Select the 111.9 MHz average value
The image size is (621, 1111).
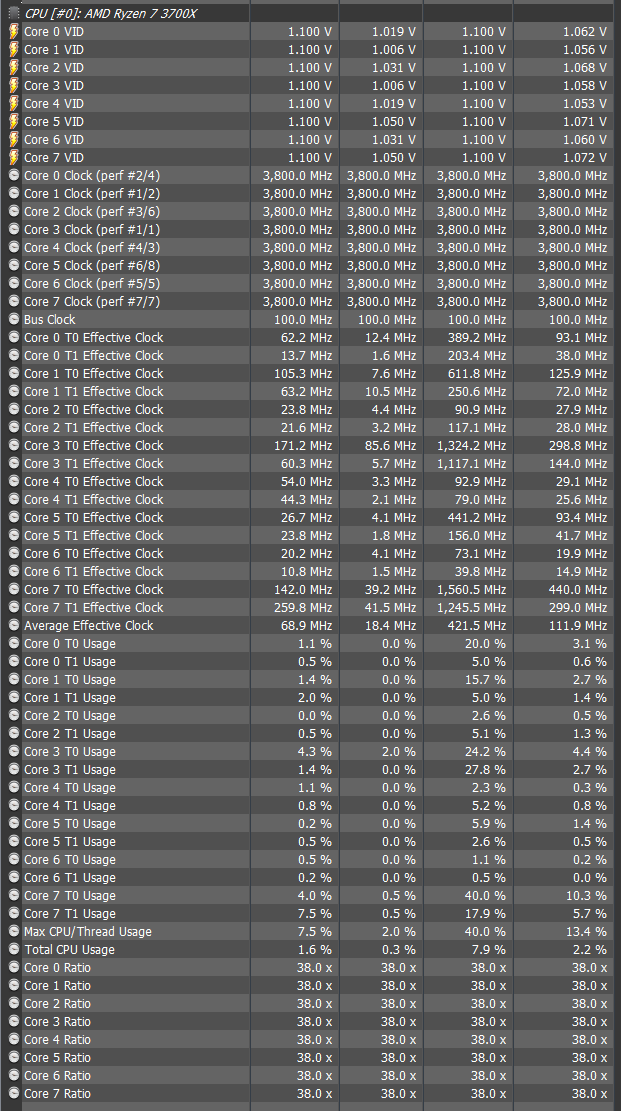pos(578,626)
